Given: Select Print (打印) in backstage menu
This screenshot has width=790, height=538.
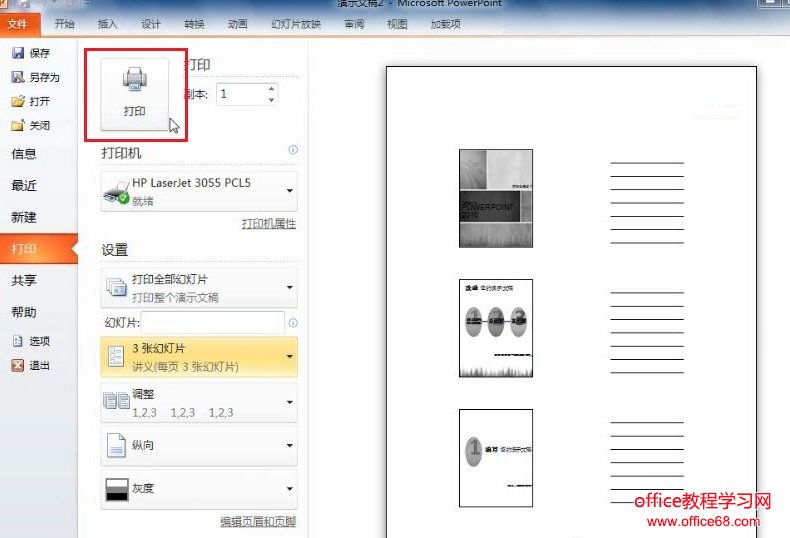Looking at the screenshot, I should [x=38, y=249].
